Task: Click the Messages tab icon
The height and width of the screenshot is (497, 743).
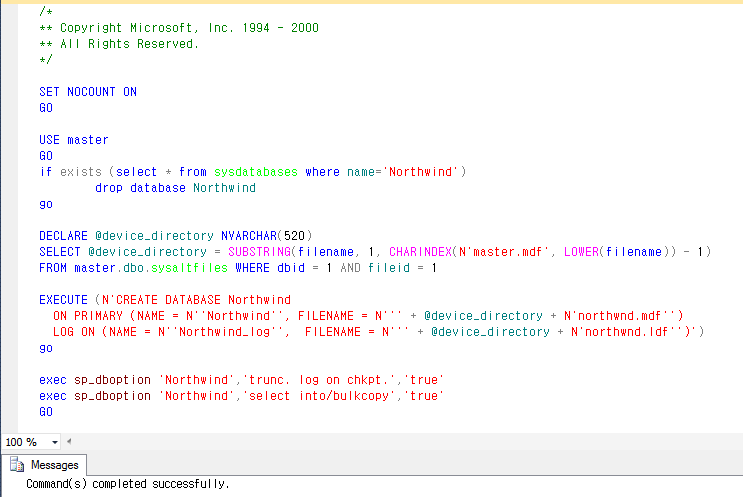Action: click(17, 465)
